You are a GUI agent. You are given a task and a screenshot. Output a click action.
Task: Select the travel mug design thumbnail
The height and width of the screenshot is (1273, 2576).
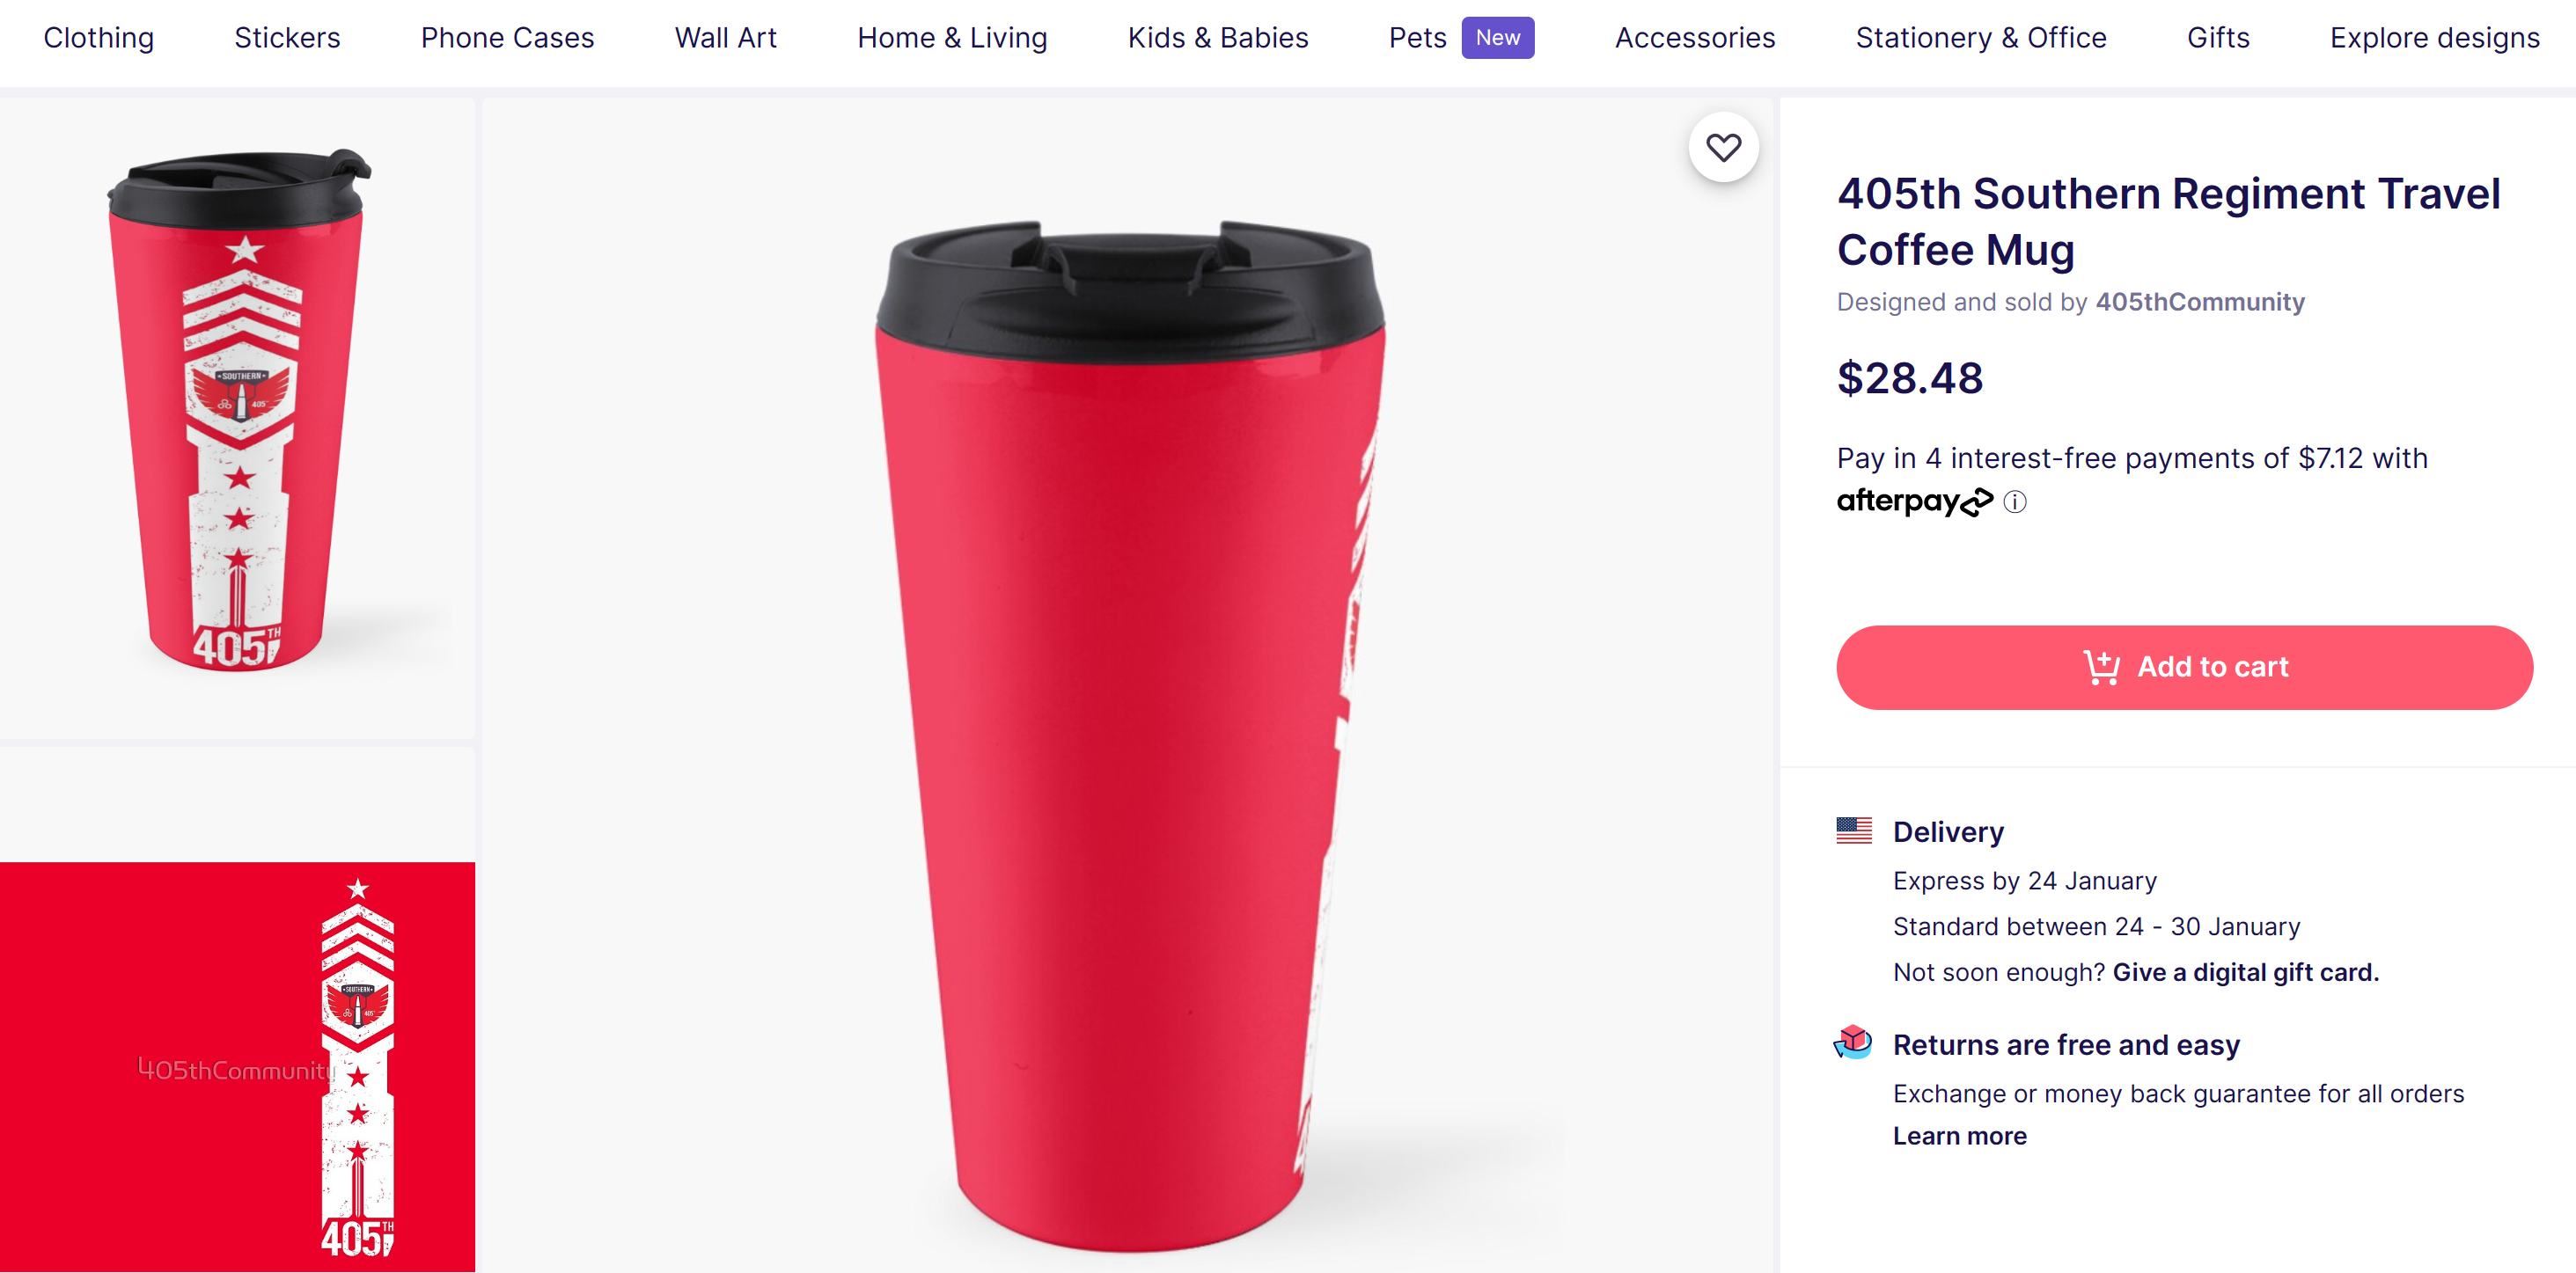pyautogui.click(x=237, y=418)
